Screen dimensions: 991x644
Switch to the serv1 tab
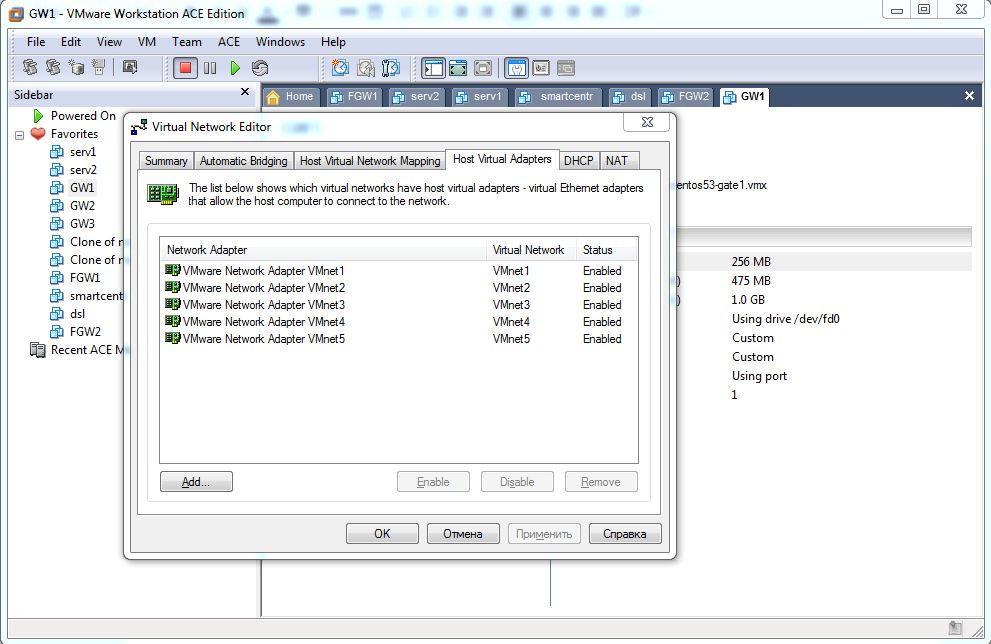pos(479,97)
